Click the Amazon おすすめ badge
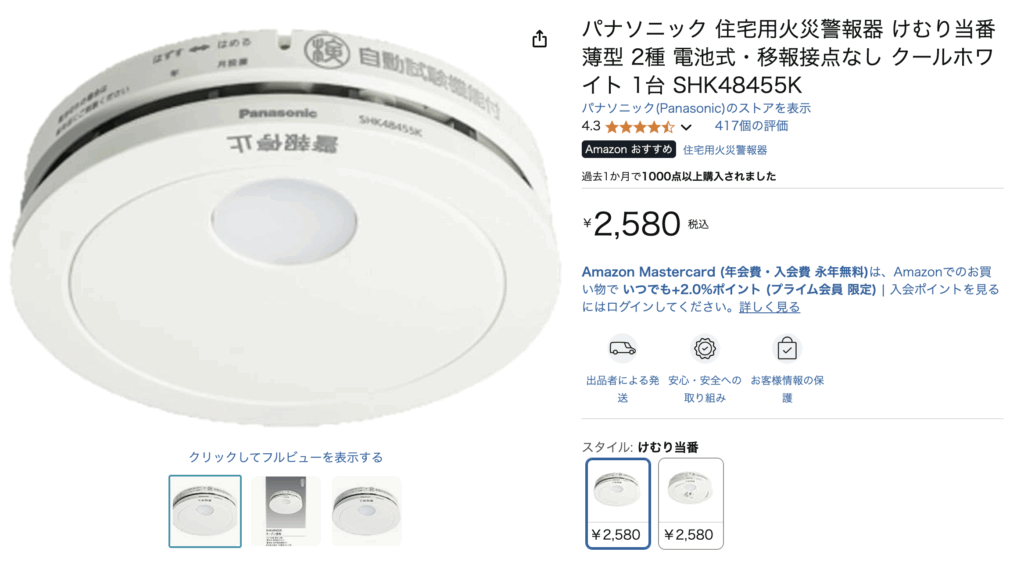 [628, 149]
